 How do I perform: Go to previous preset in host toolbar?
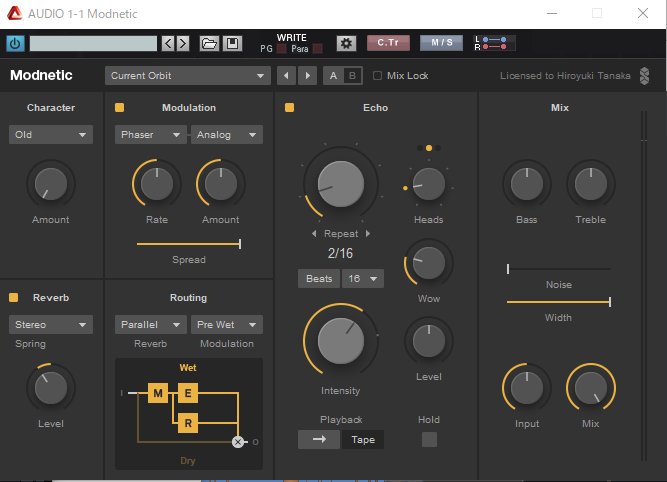(x=168, y=43)
